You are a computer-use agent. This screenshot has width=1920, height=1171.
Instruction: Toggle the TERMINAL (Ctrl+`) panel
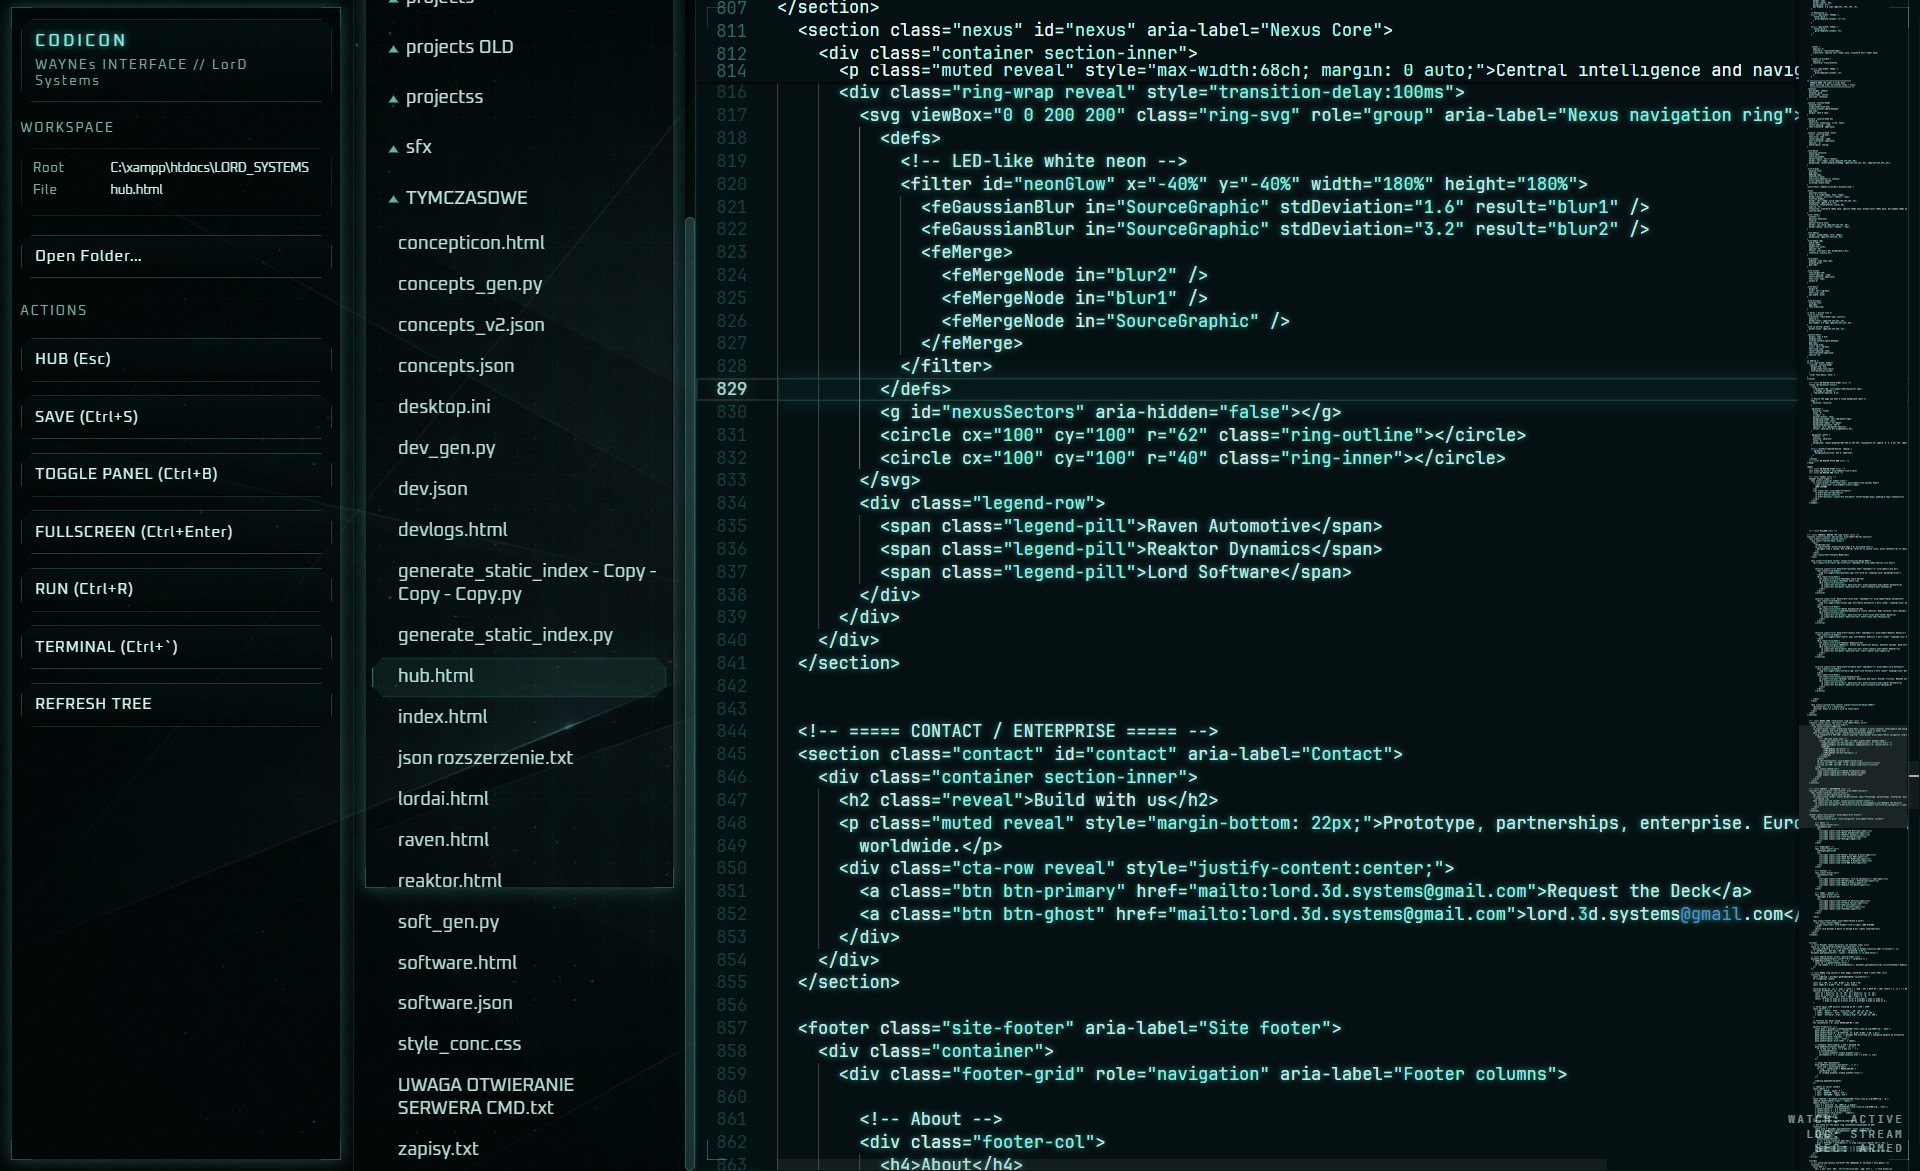(175, 647)
